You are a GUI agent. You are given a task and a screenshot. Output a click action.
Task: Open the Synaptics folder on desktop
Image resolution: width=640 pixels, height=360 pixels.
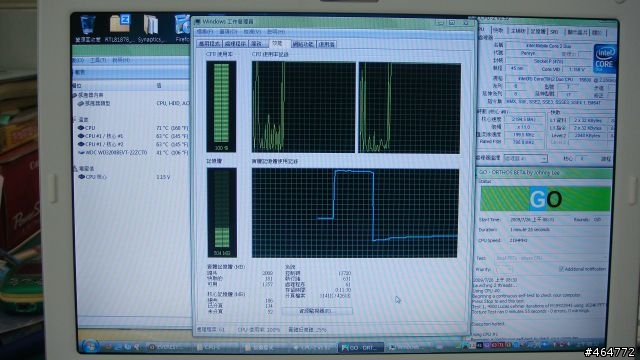click(151, 28)
